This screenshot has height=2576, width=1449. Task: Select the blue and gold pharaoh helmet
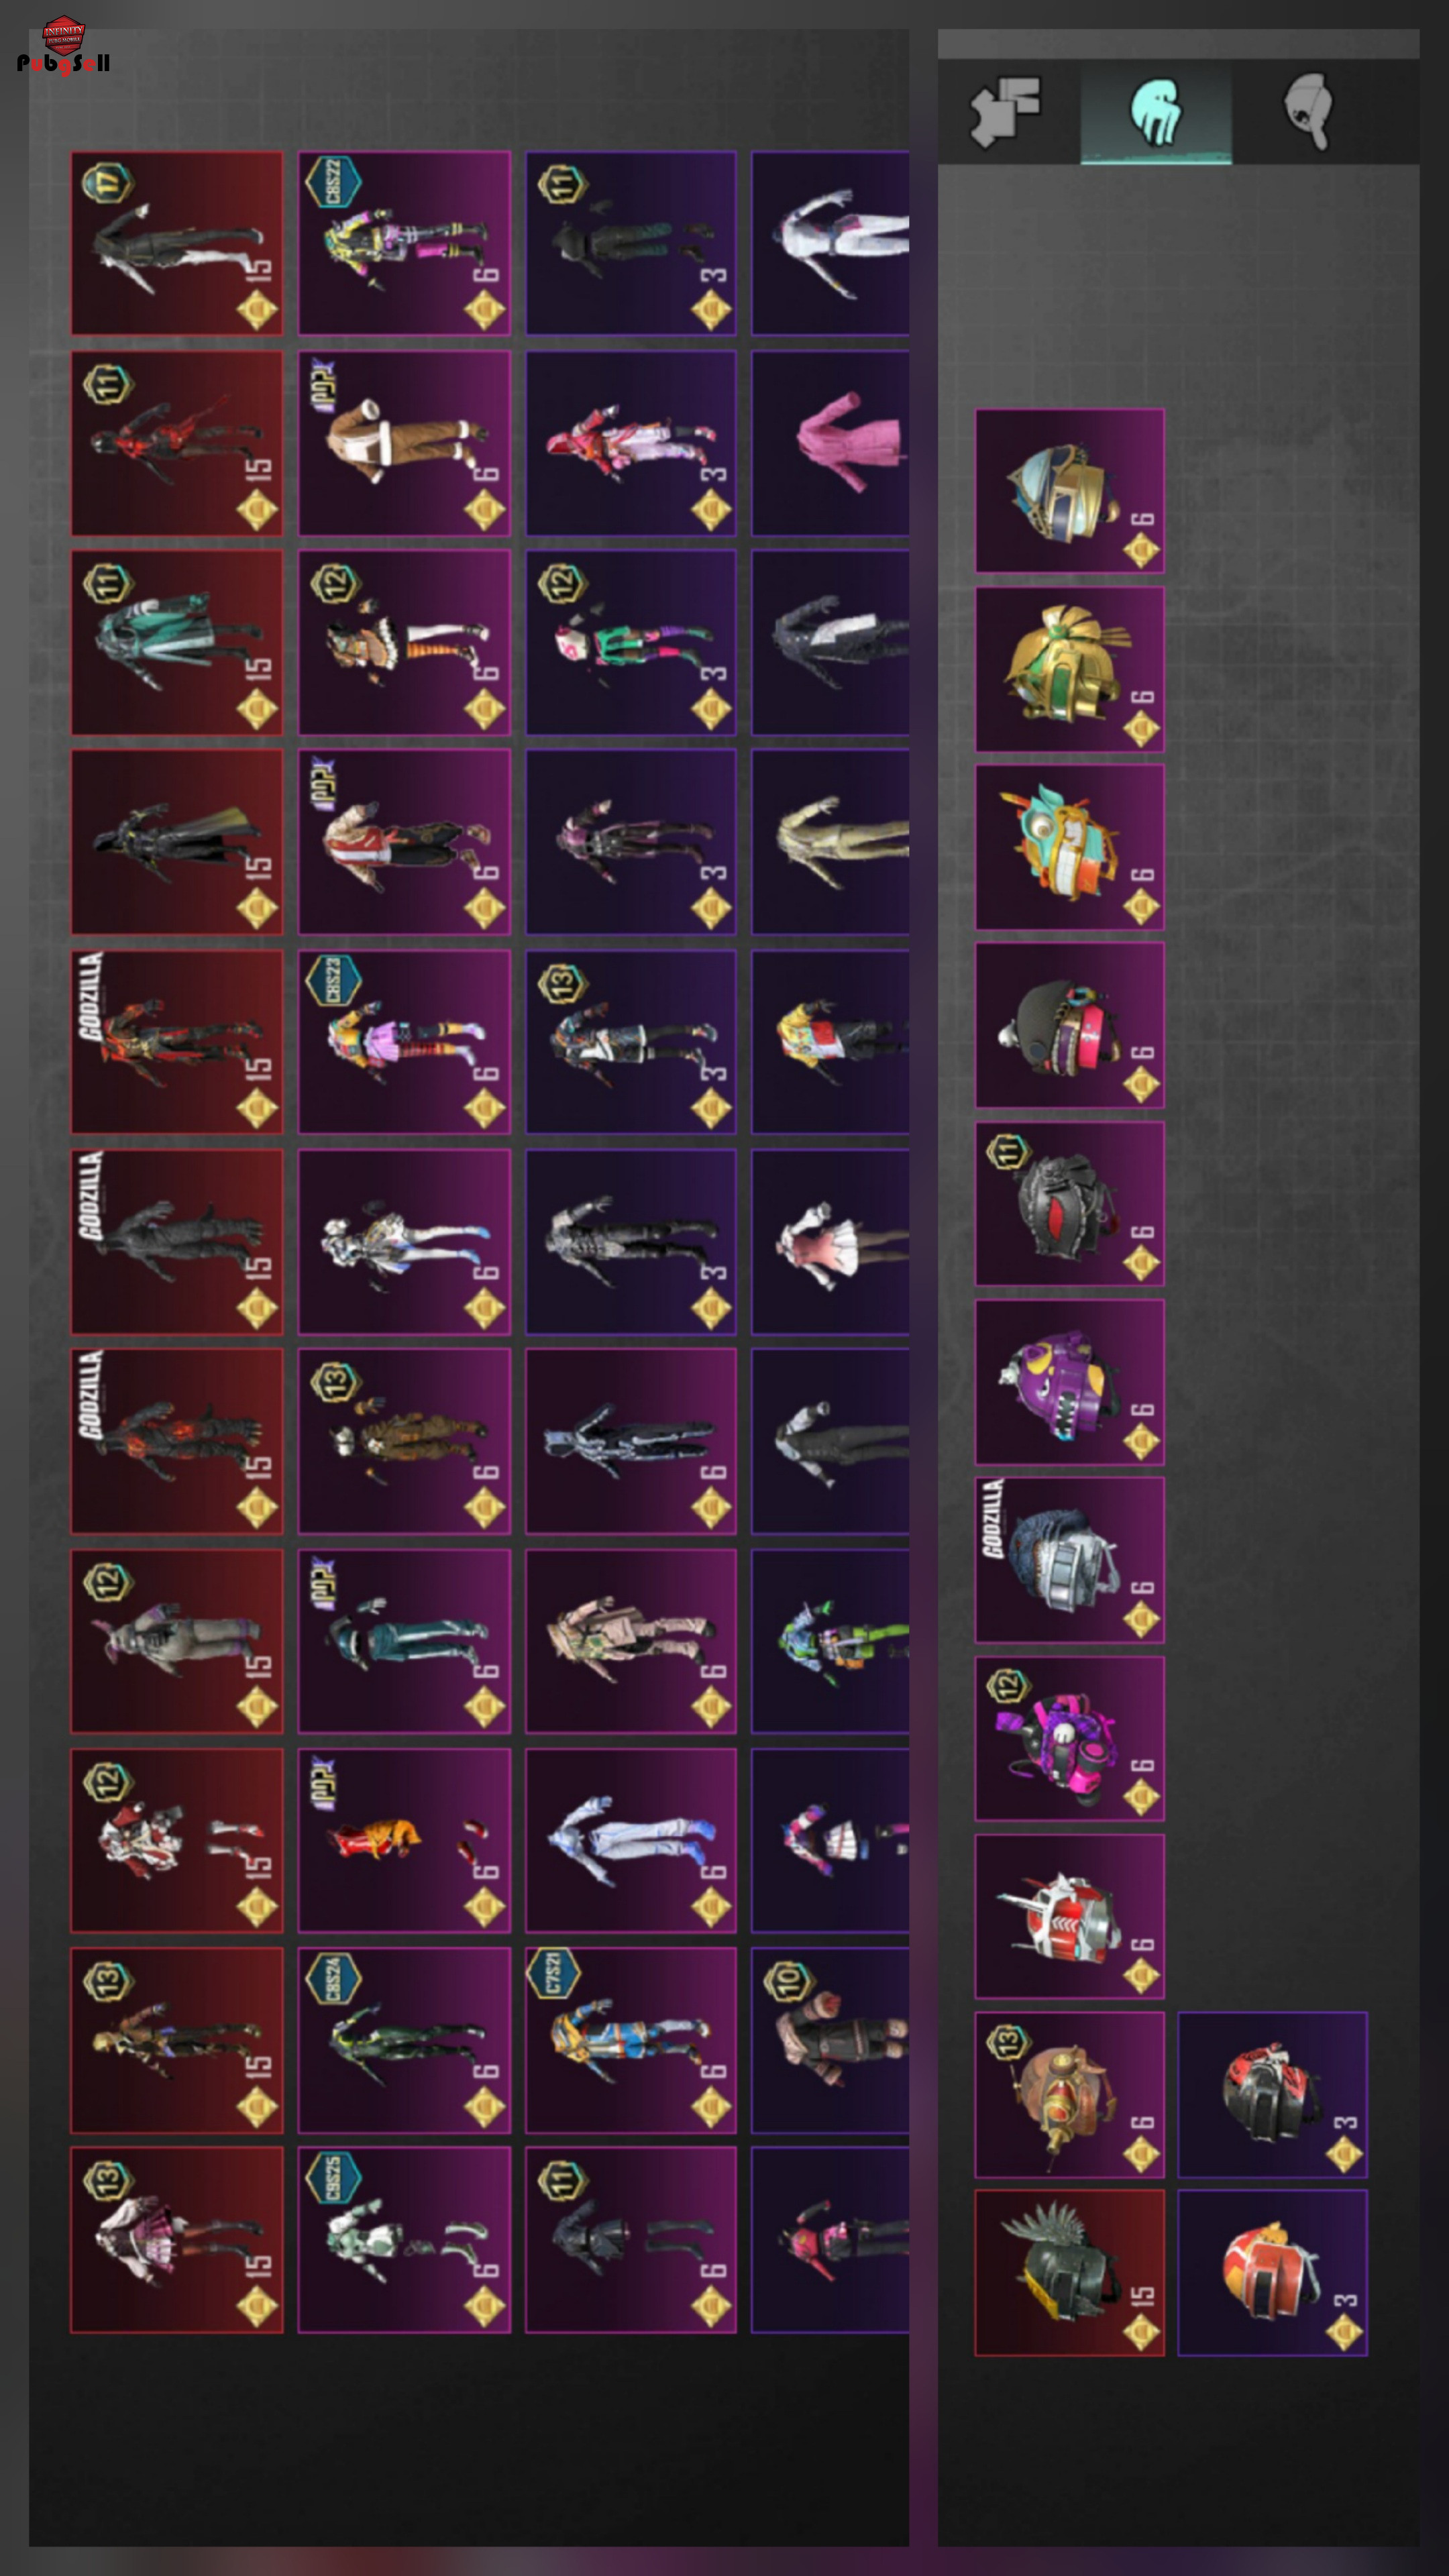click(x=1070, y=491)
